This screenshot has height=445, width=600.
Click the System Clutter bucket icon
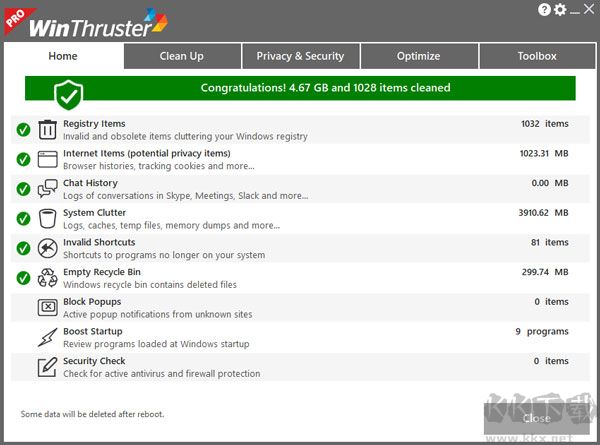(x=47, y=218)
